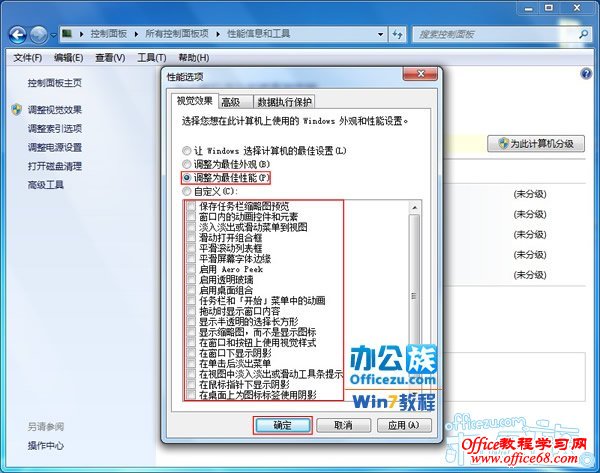Check 在鼠标指针下显示阴影

click(x=191, y=385)
